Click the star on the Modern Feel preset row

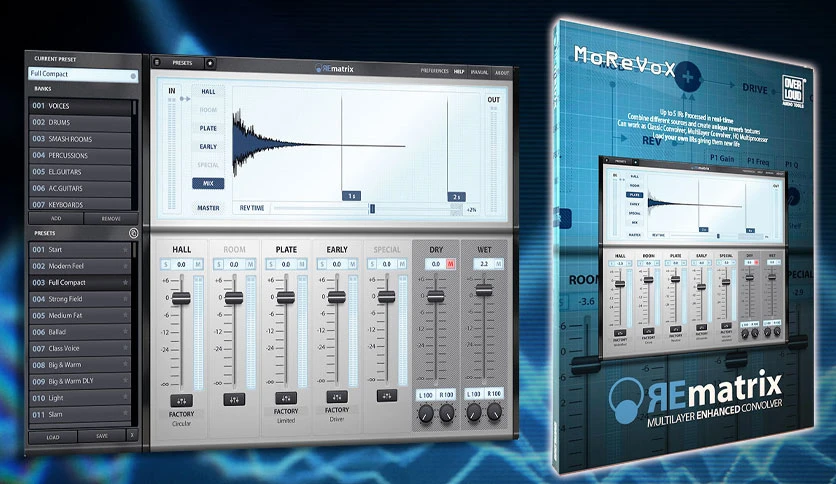(x=126, y=266)
